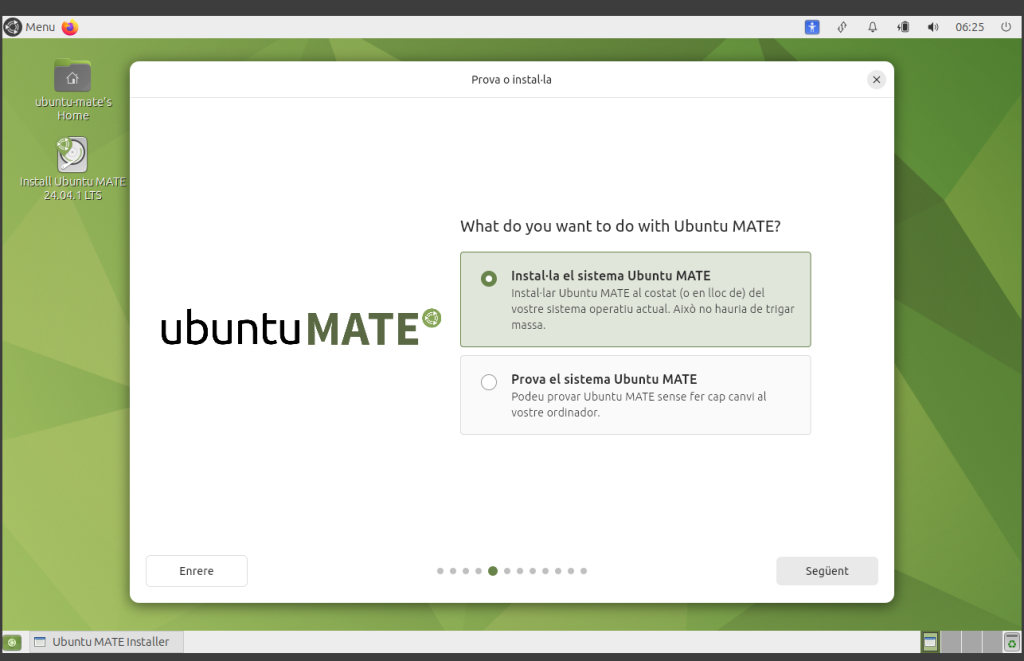Open the Trash icon in the bottom panel
The height and width of the screenshot is (661, 1024).
tap(1011, 642)
